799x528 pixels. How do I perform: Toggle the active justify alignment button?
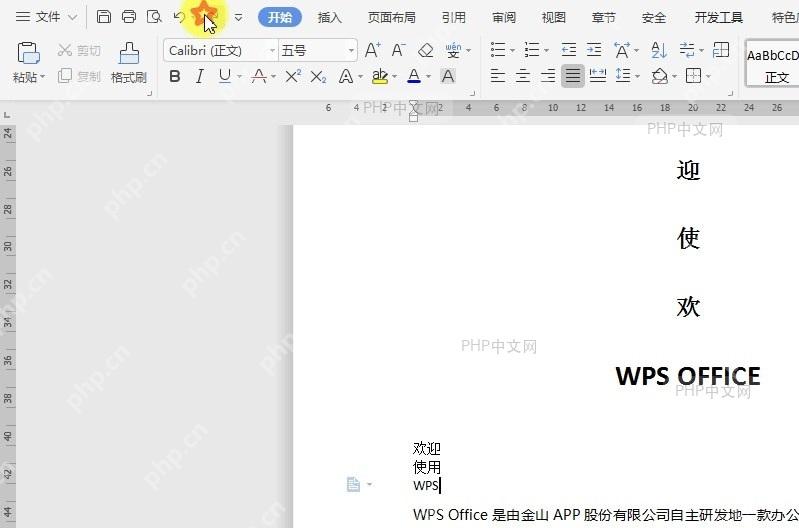click(x=573, y=76)
